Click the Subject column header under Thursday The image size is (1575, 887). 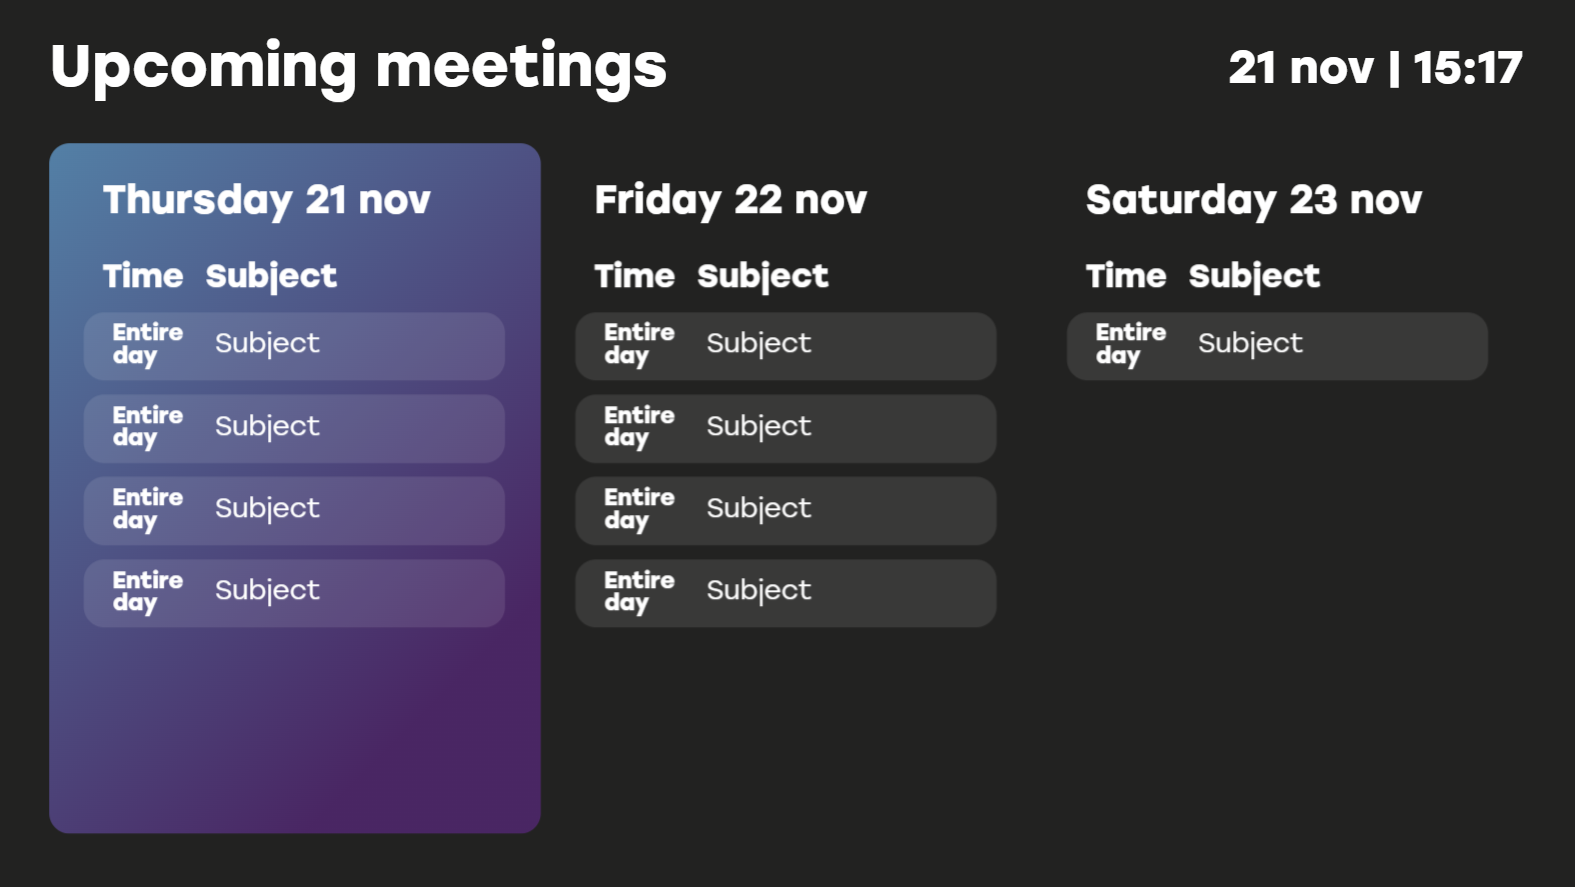(x=271, y=277)
